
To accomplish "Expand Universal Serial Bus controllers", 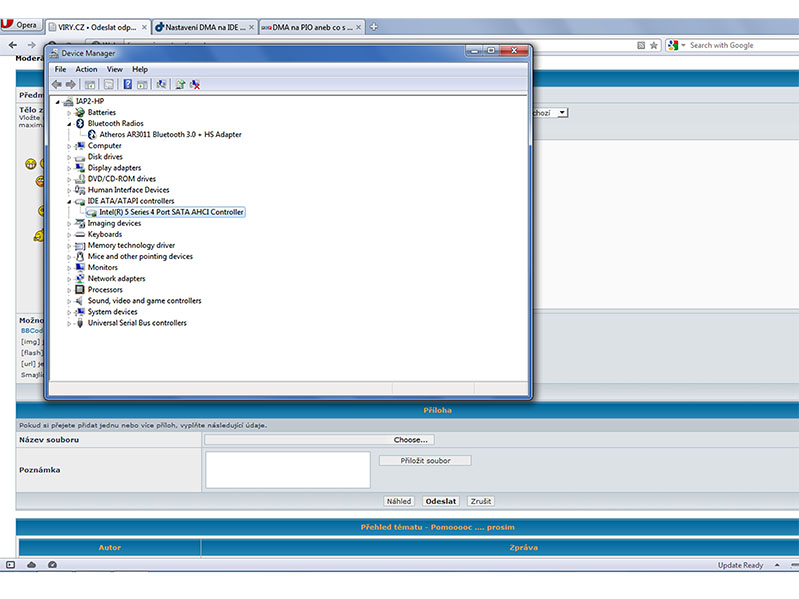I will click(x=69, y=323).
